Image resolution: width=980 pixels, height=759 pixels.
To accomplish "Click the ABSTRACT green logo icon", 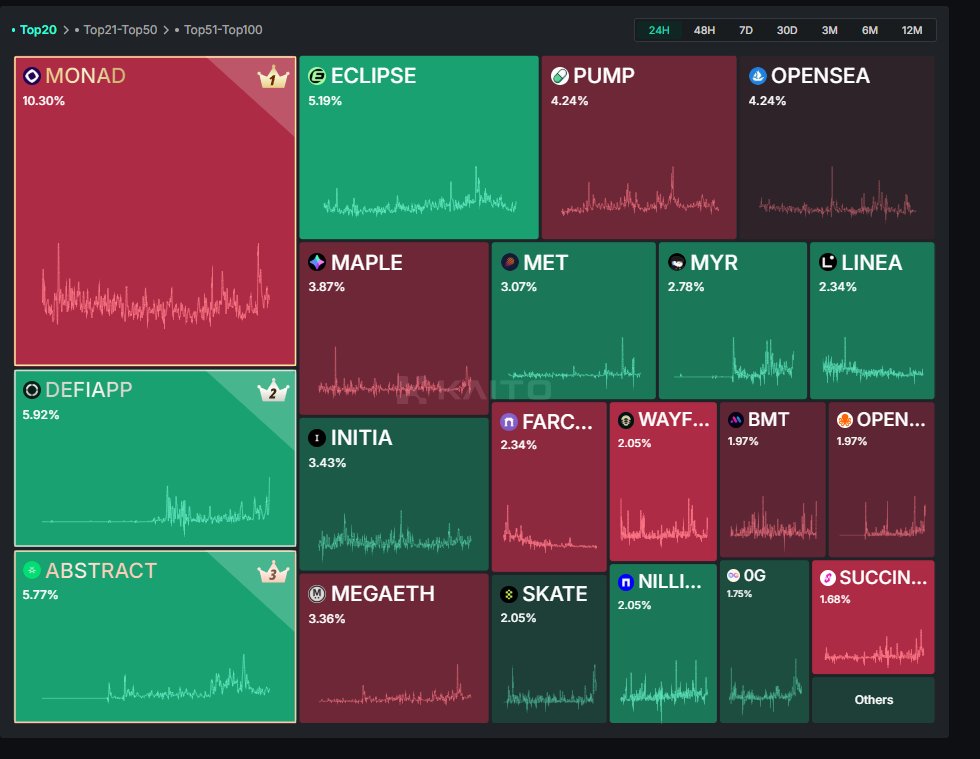I will coord(31,570).
